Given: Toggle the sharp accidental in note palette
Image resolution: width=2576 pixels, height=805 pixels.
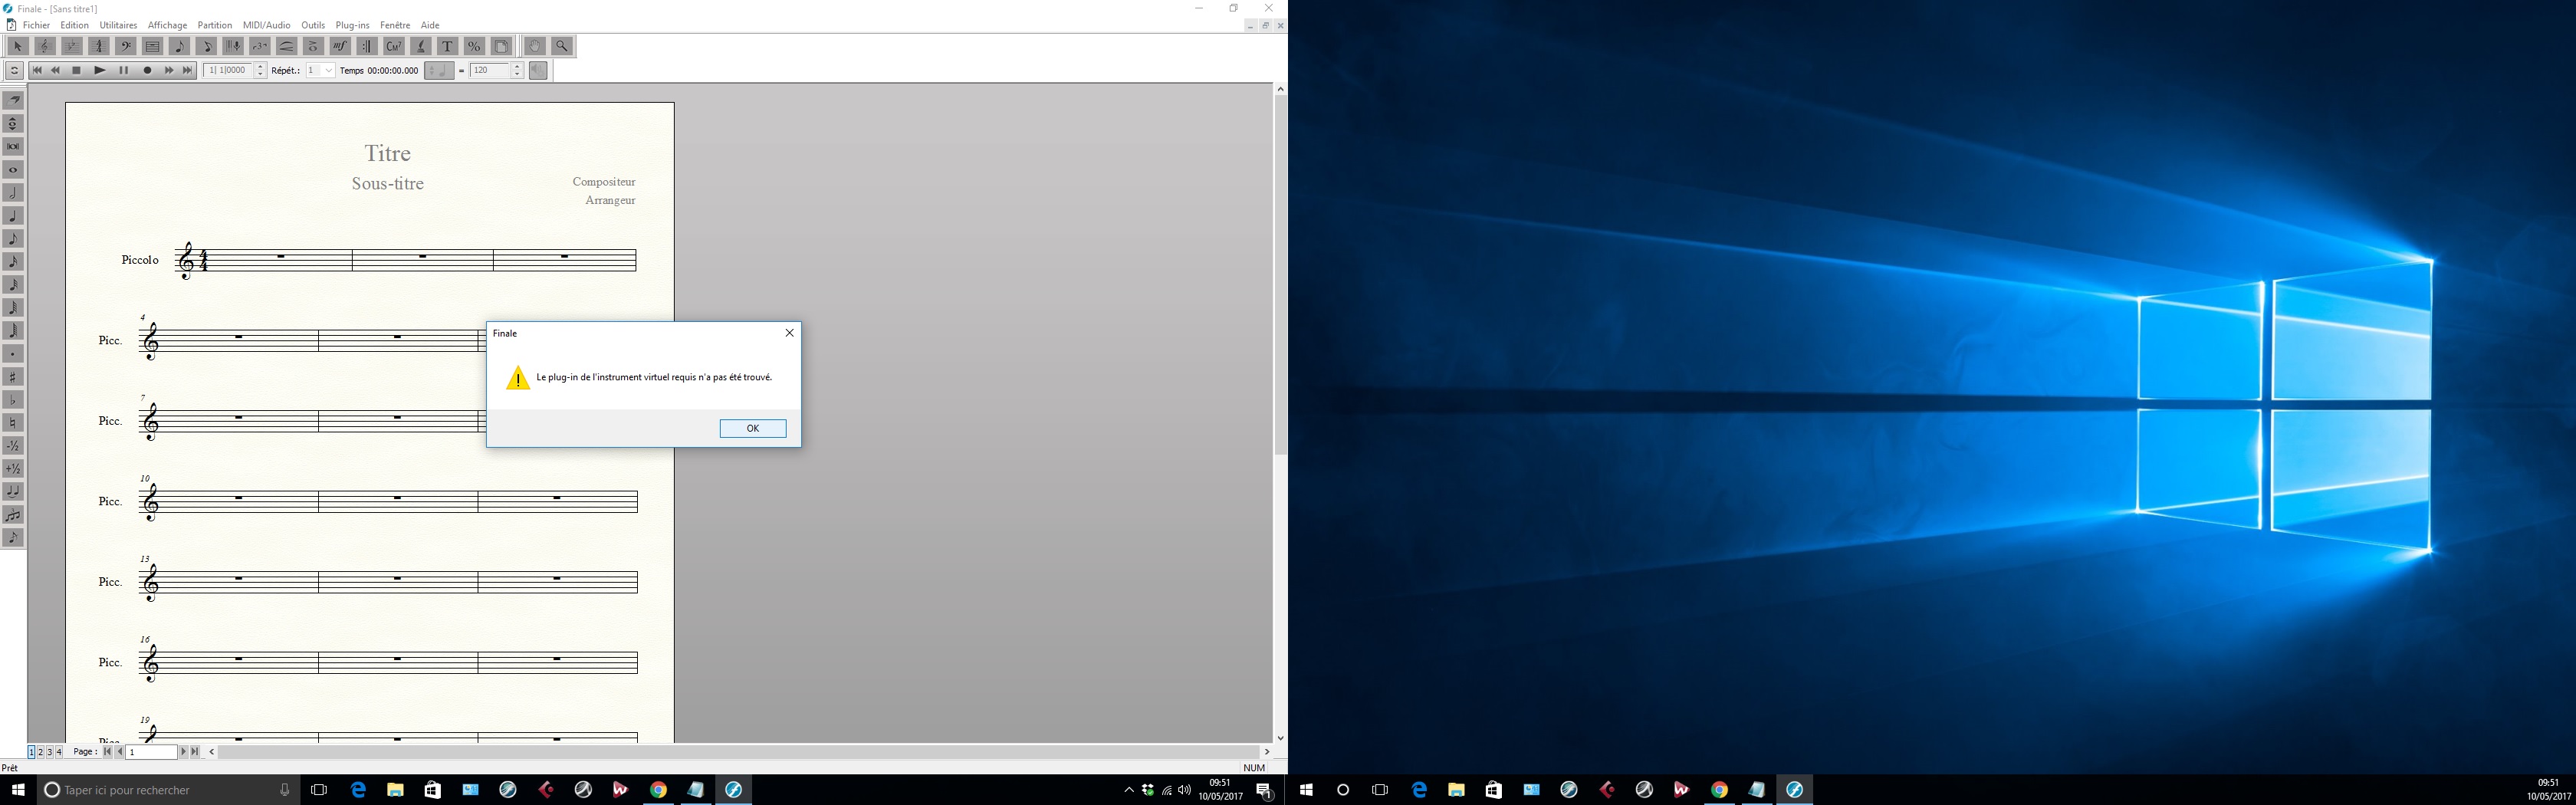Looking at the screenshot, I should [x=13, y=377].
